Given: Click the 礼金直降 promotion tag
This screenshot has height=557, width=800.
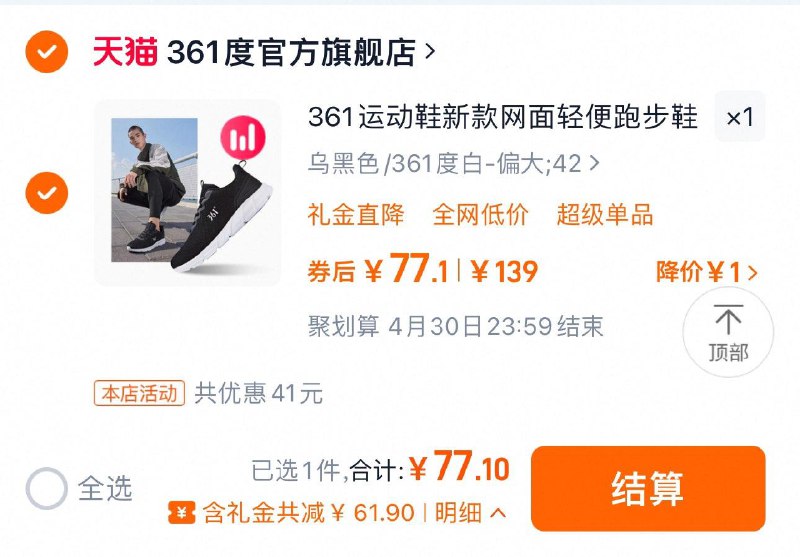Looking at the screenshot, I should click(356, 214).
